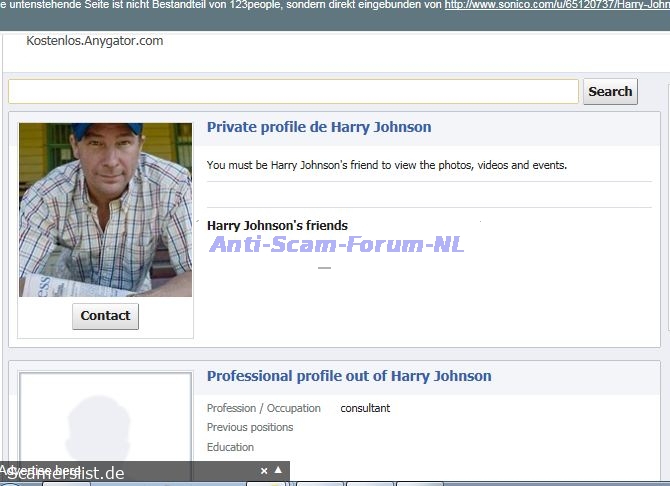670x486 pixels.
Task: Click the consultant occupation value
Action: coord(365,408)
